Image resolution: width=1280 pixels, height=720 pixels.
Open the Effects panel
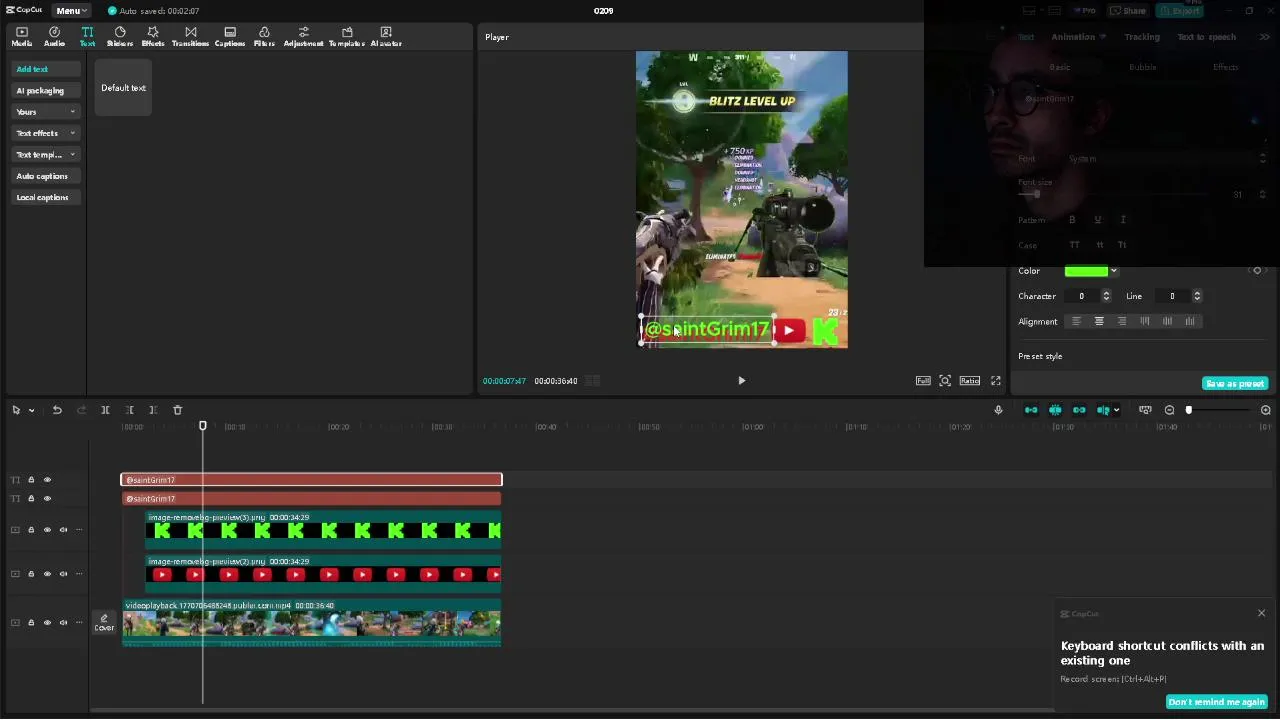153,37
